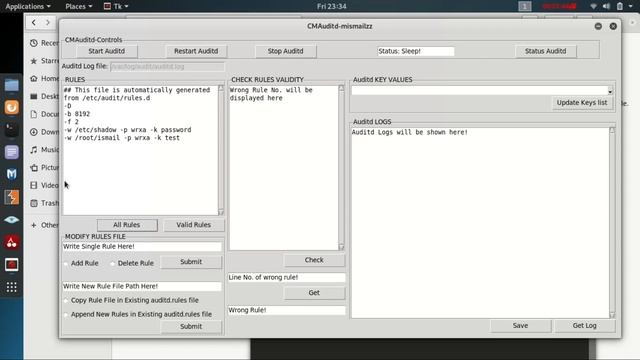
Task: Click the '-w /etc/shadow -p wrxa -k password' rule
Action: [127, 130]
